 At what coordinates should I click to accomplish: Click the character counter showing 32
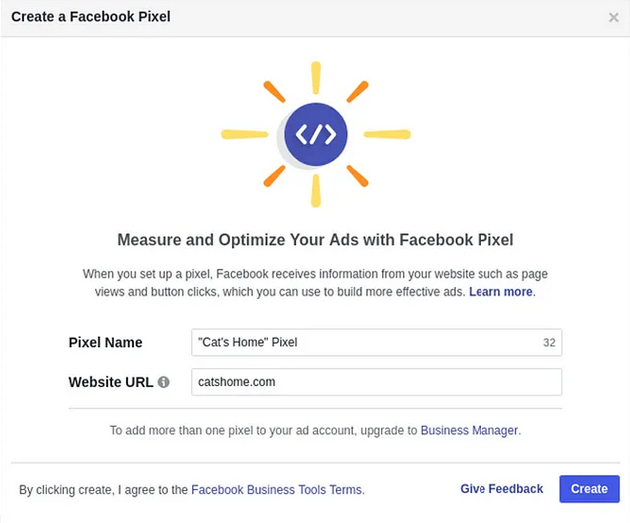coord(549,343)
